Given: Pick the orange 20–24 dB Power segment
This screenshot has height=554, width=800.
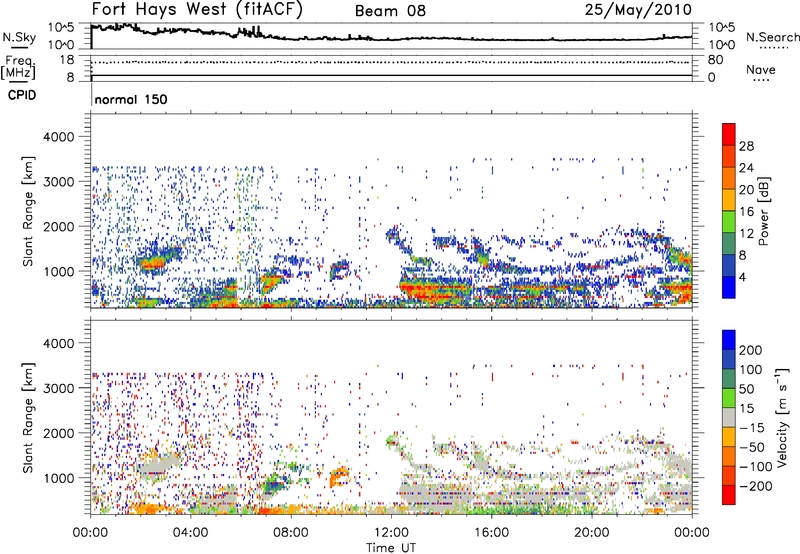Looking at the screenshot, I should point(729,179).
